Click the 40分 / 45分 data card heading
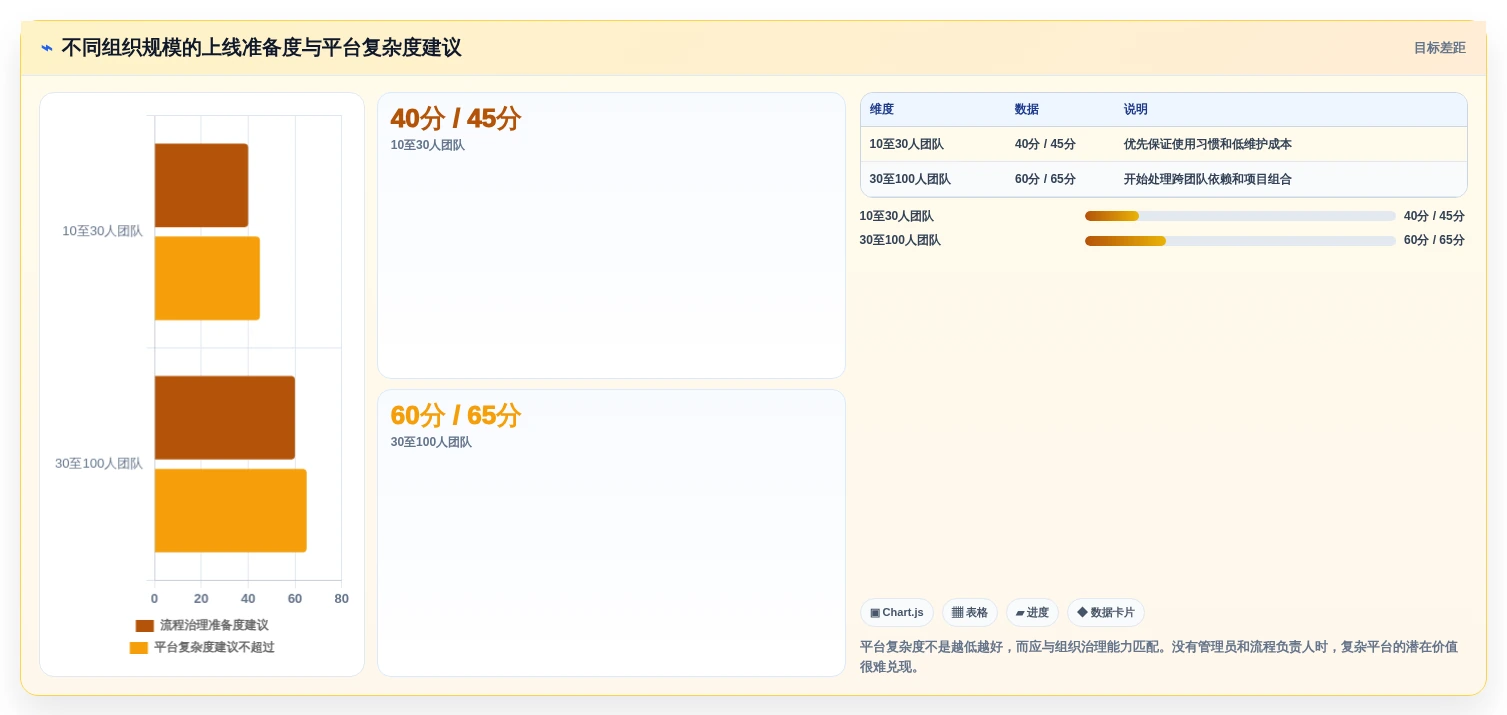Image resolution: width=1507 pixels, height=715 pixels. pos(456,118)
